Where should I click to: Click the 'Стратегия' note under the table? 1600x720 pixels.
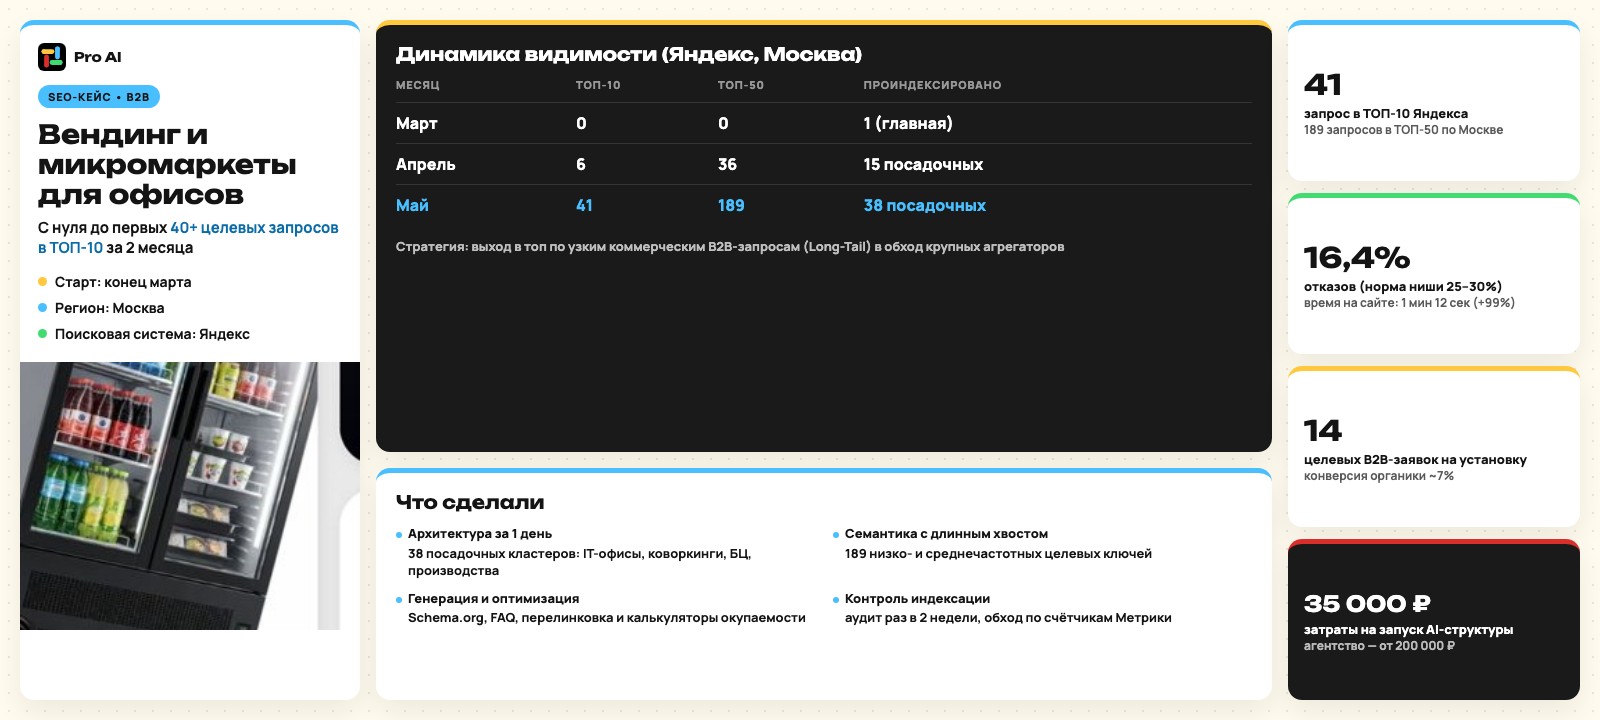pyautogui.click(x=730, y=247)
